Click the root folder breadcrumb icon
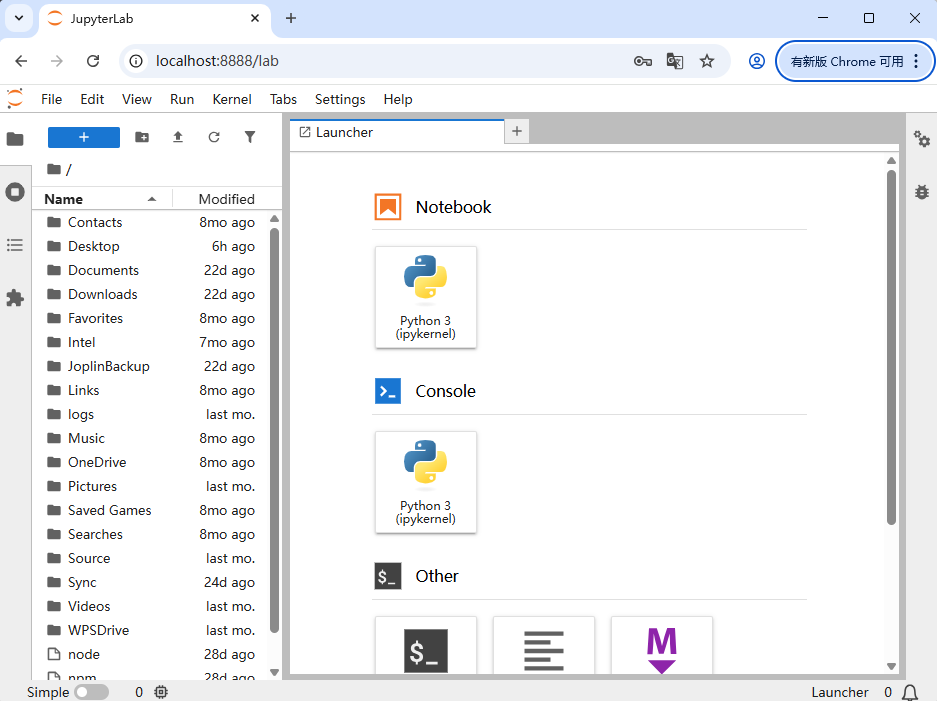Image resolution: width=937 pixels, height=701 pixels. pos(54,169)
